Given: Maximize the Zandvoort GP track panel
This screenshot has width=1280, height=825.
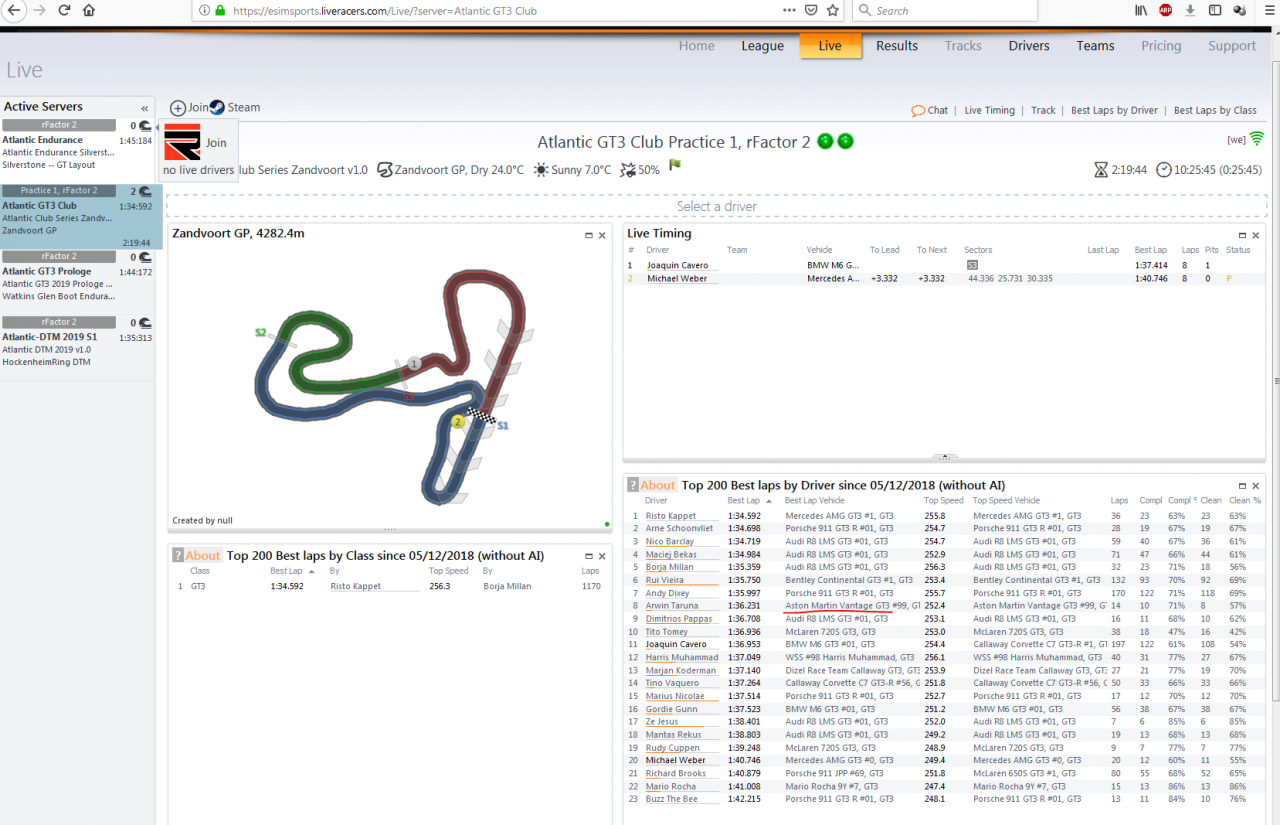Looking at the screenshot, I should point(589,235).
